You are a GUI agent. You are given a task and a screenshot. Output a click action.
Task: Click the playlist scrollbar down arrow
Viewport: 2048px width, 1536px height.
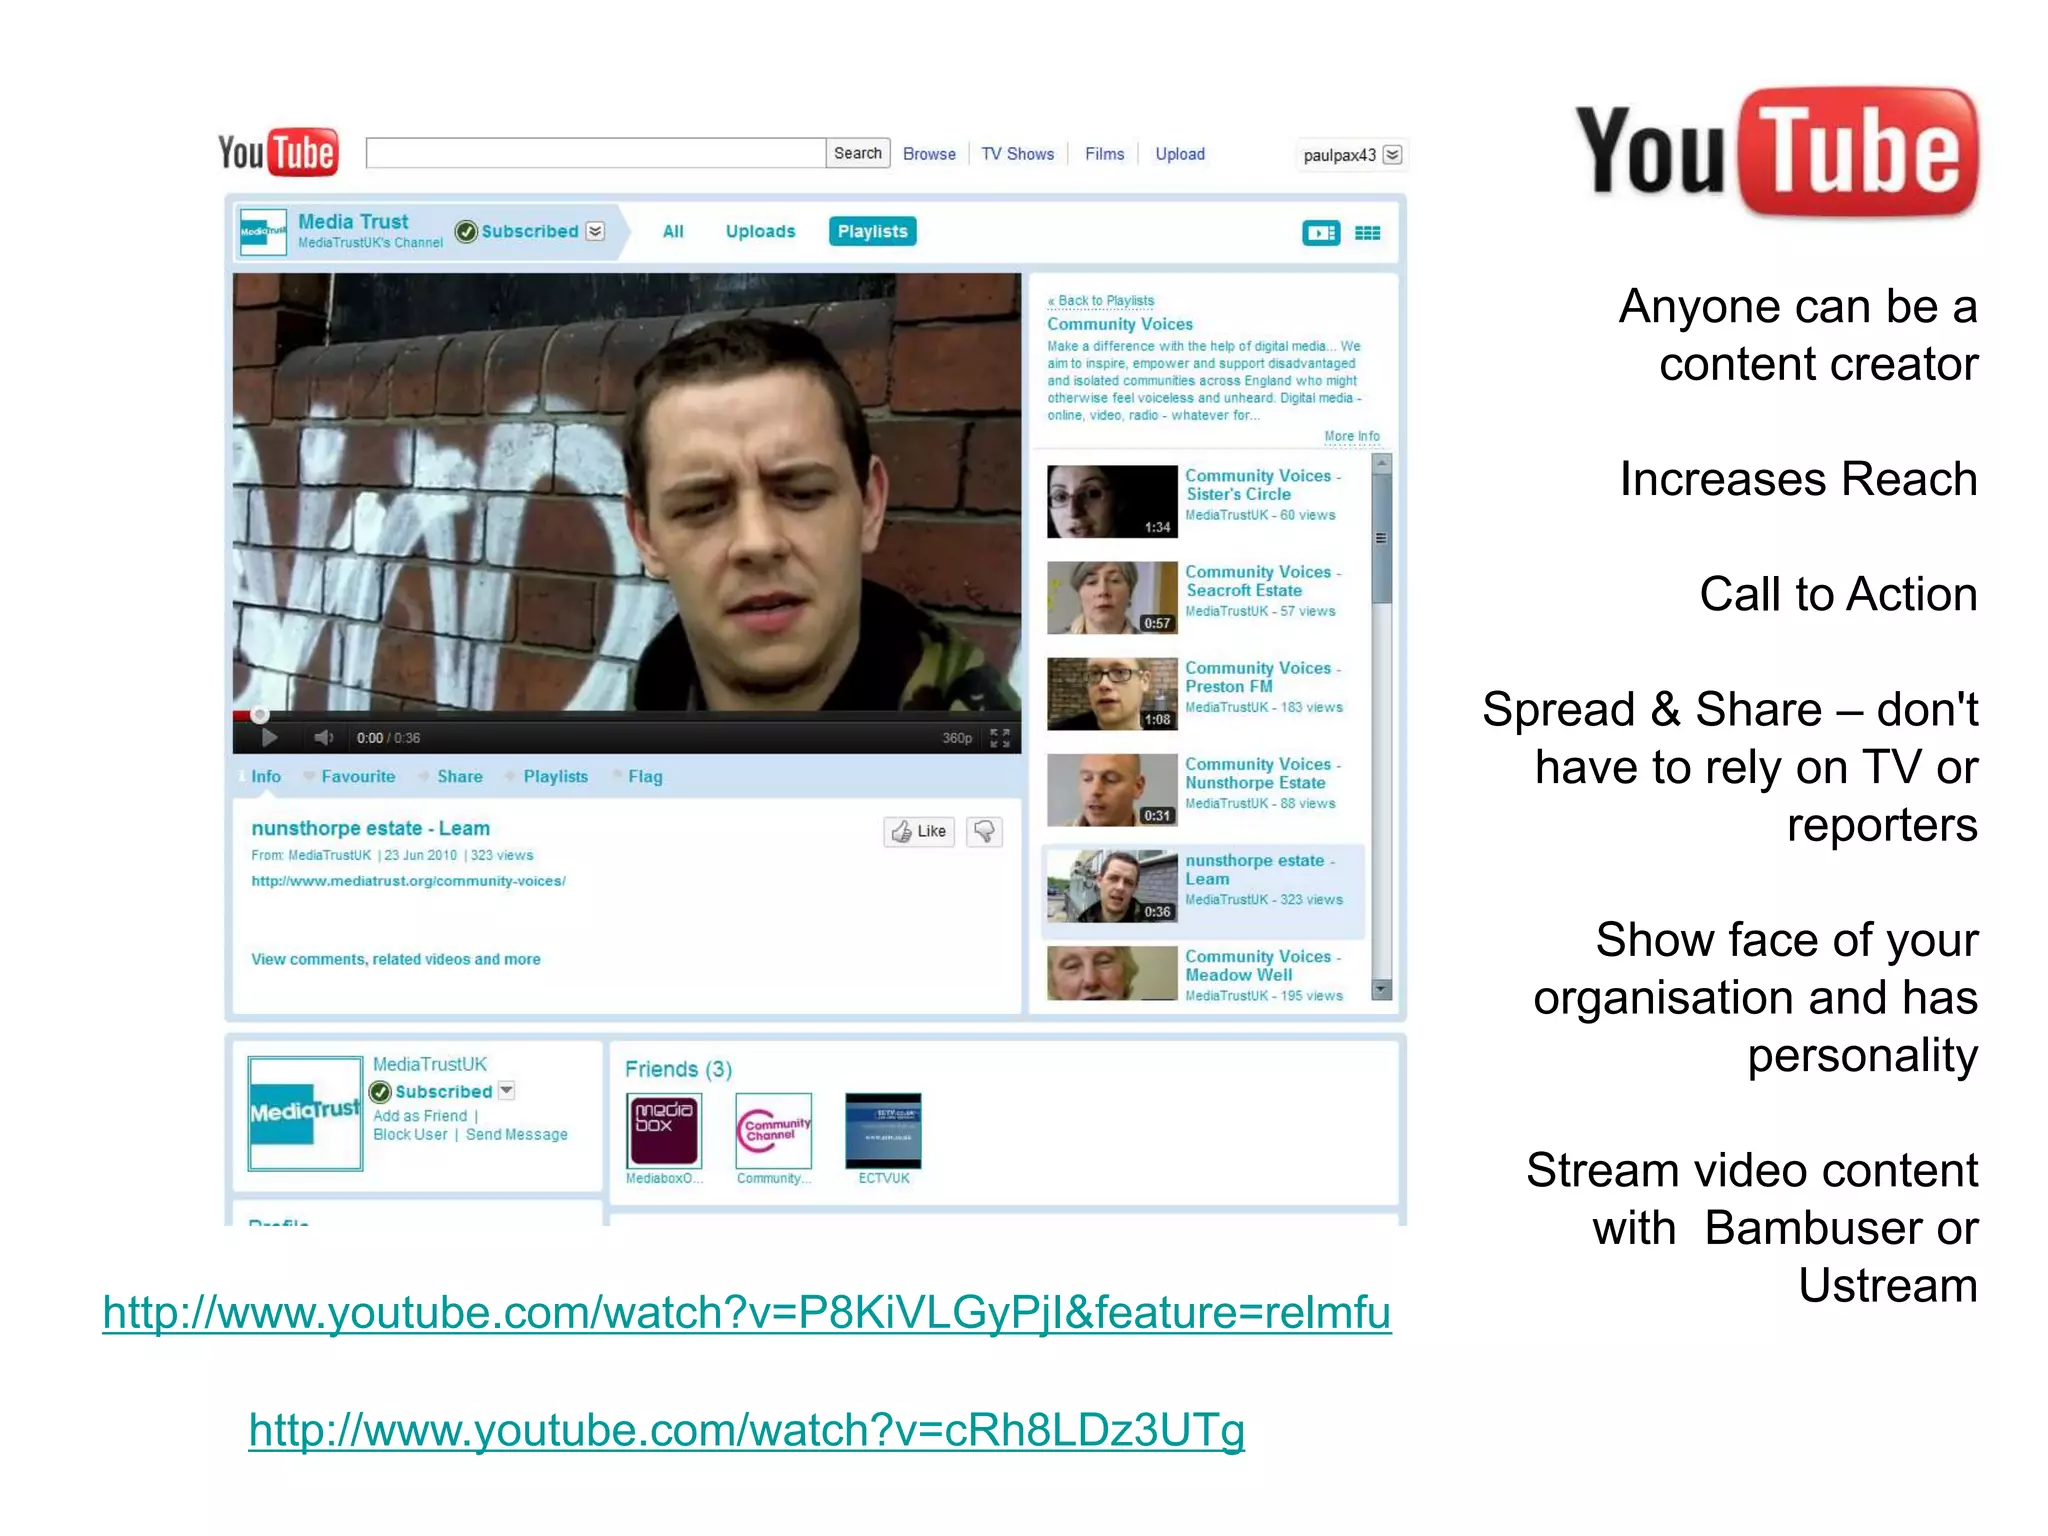[1382, 989]
